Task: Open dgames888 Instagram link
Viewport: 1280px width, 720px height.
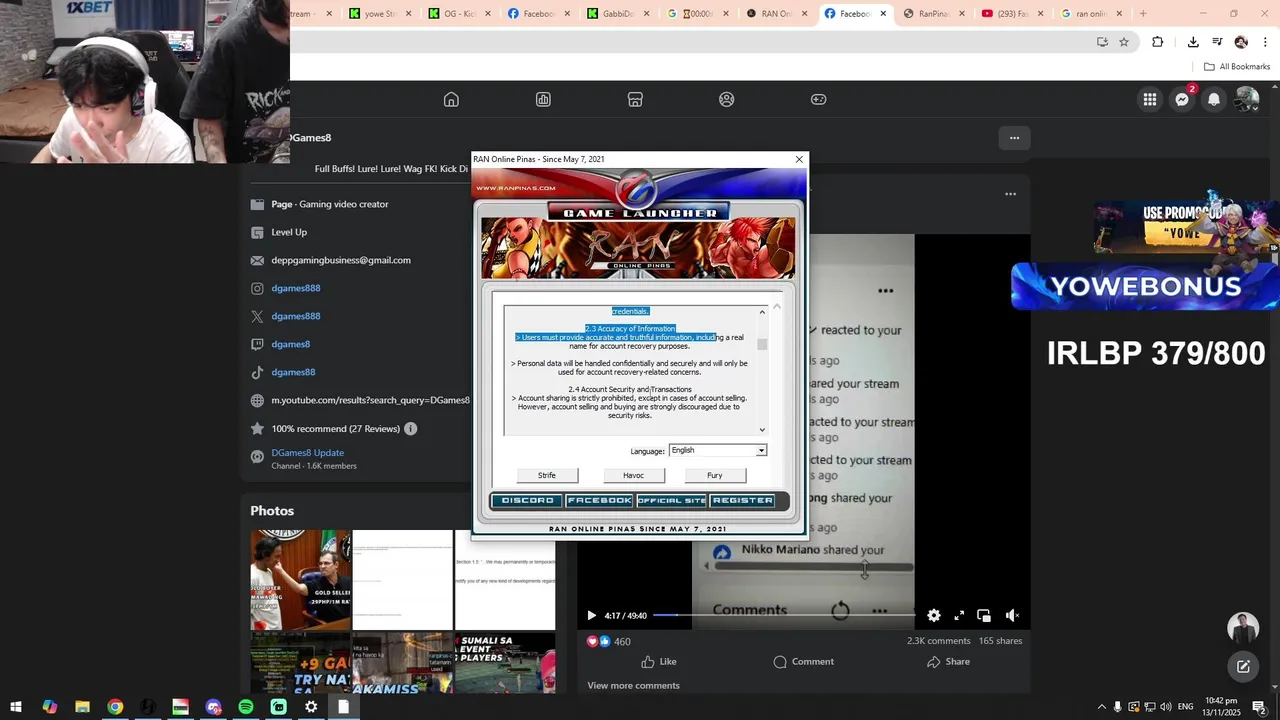Action: click(296, 288)
